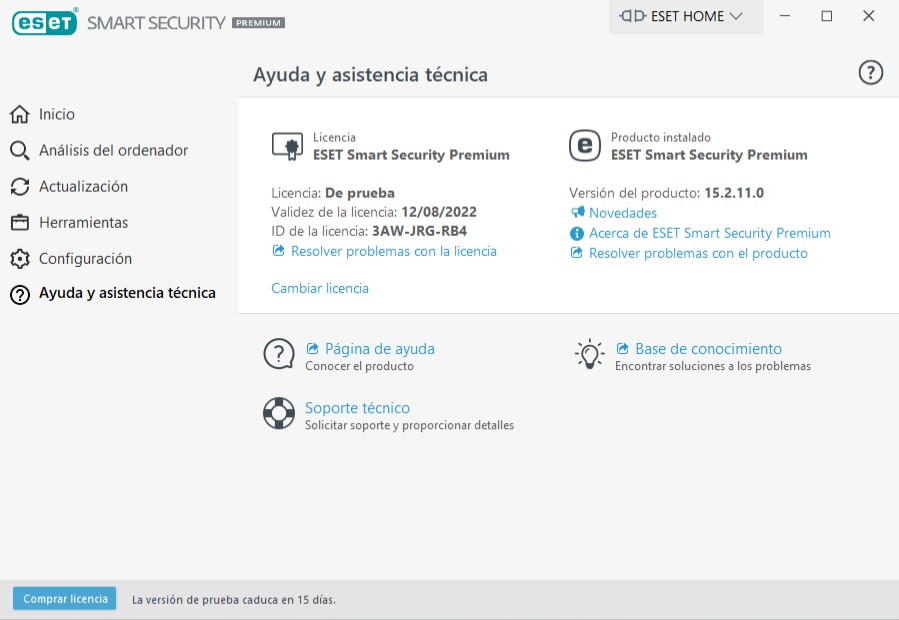
Task: Click the lifebuoy icon for Soporte técnico
Action: [279, 413]
